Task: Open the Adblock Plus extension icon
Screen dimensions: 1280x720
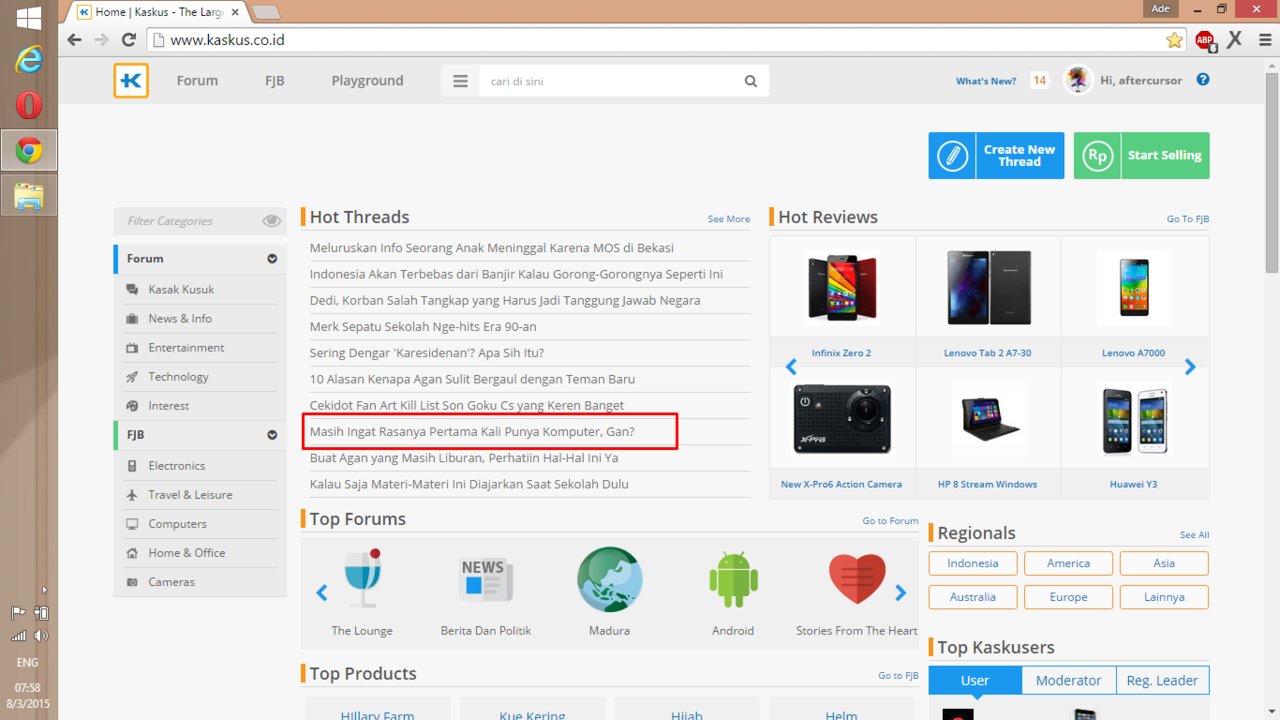Action: (1205, 40)
